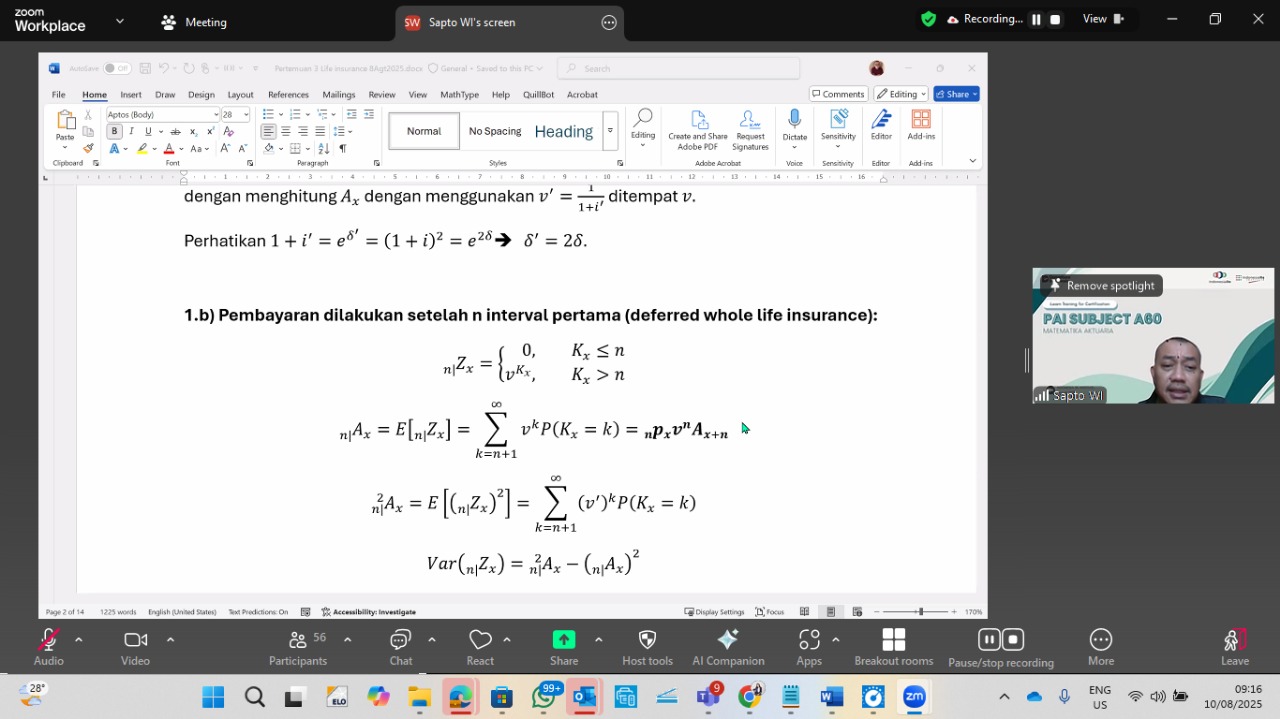Screen dimensions: 1280x719
Task: Click the Leave meeting button
Action: [1235, 647]
